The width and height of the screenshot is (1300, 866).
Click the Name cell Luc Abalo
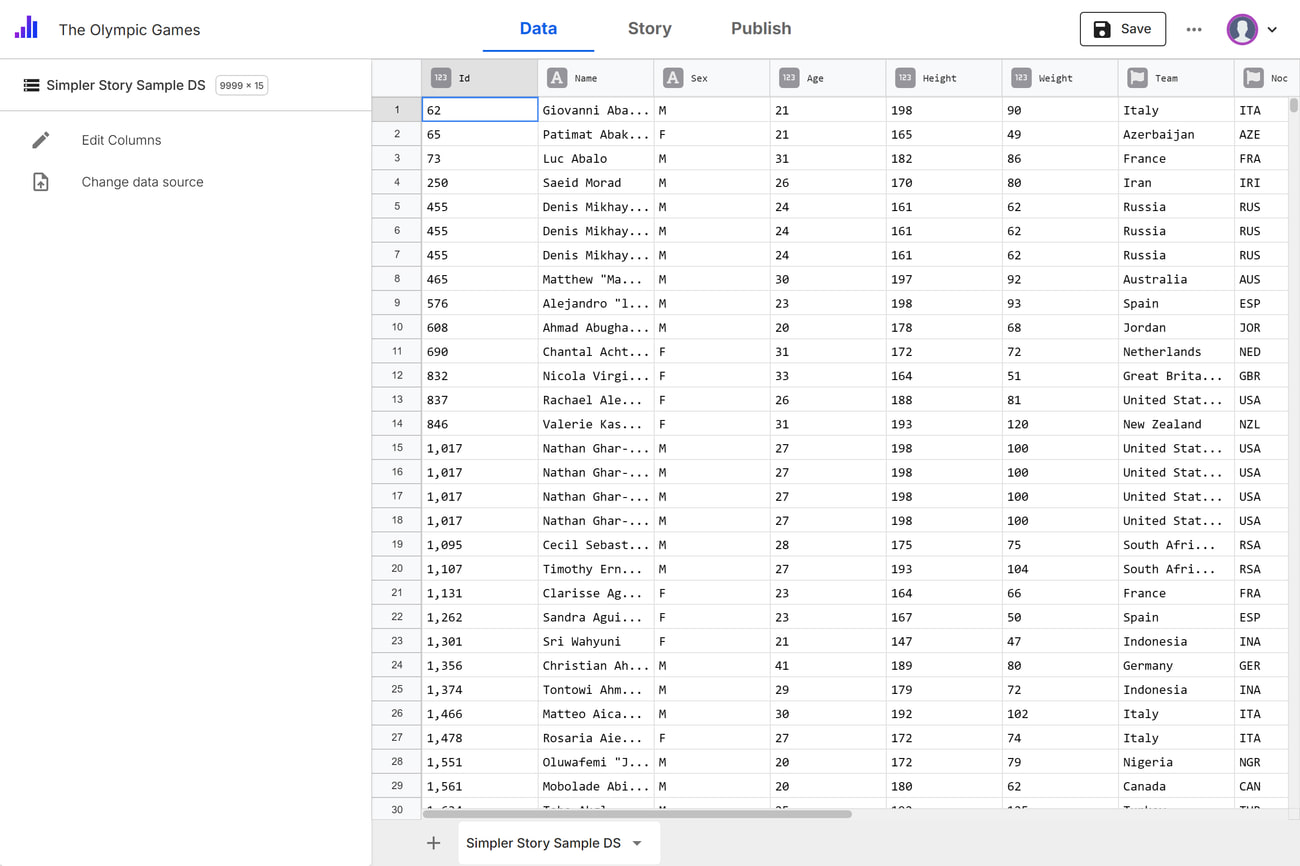point(596,158)
